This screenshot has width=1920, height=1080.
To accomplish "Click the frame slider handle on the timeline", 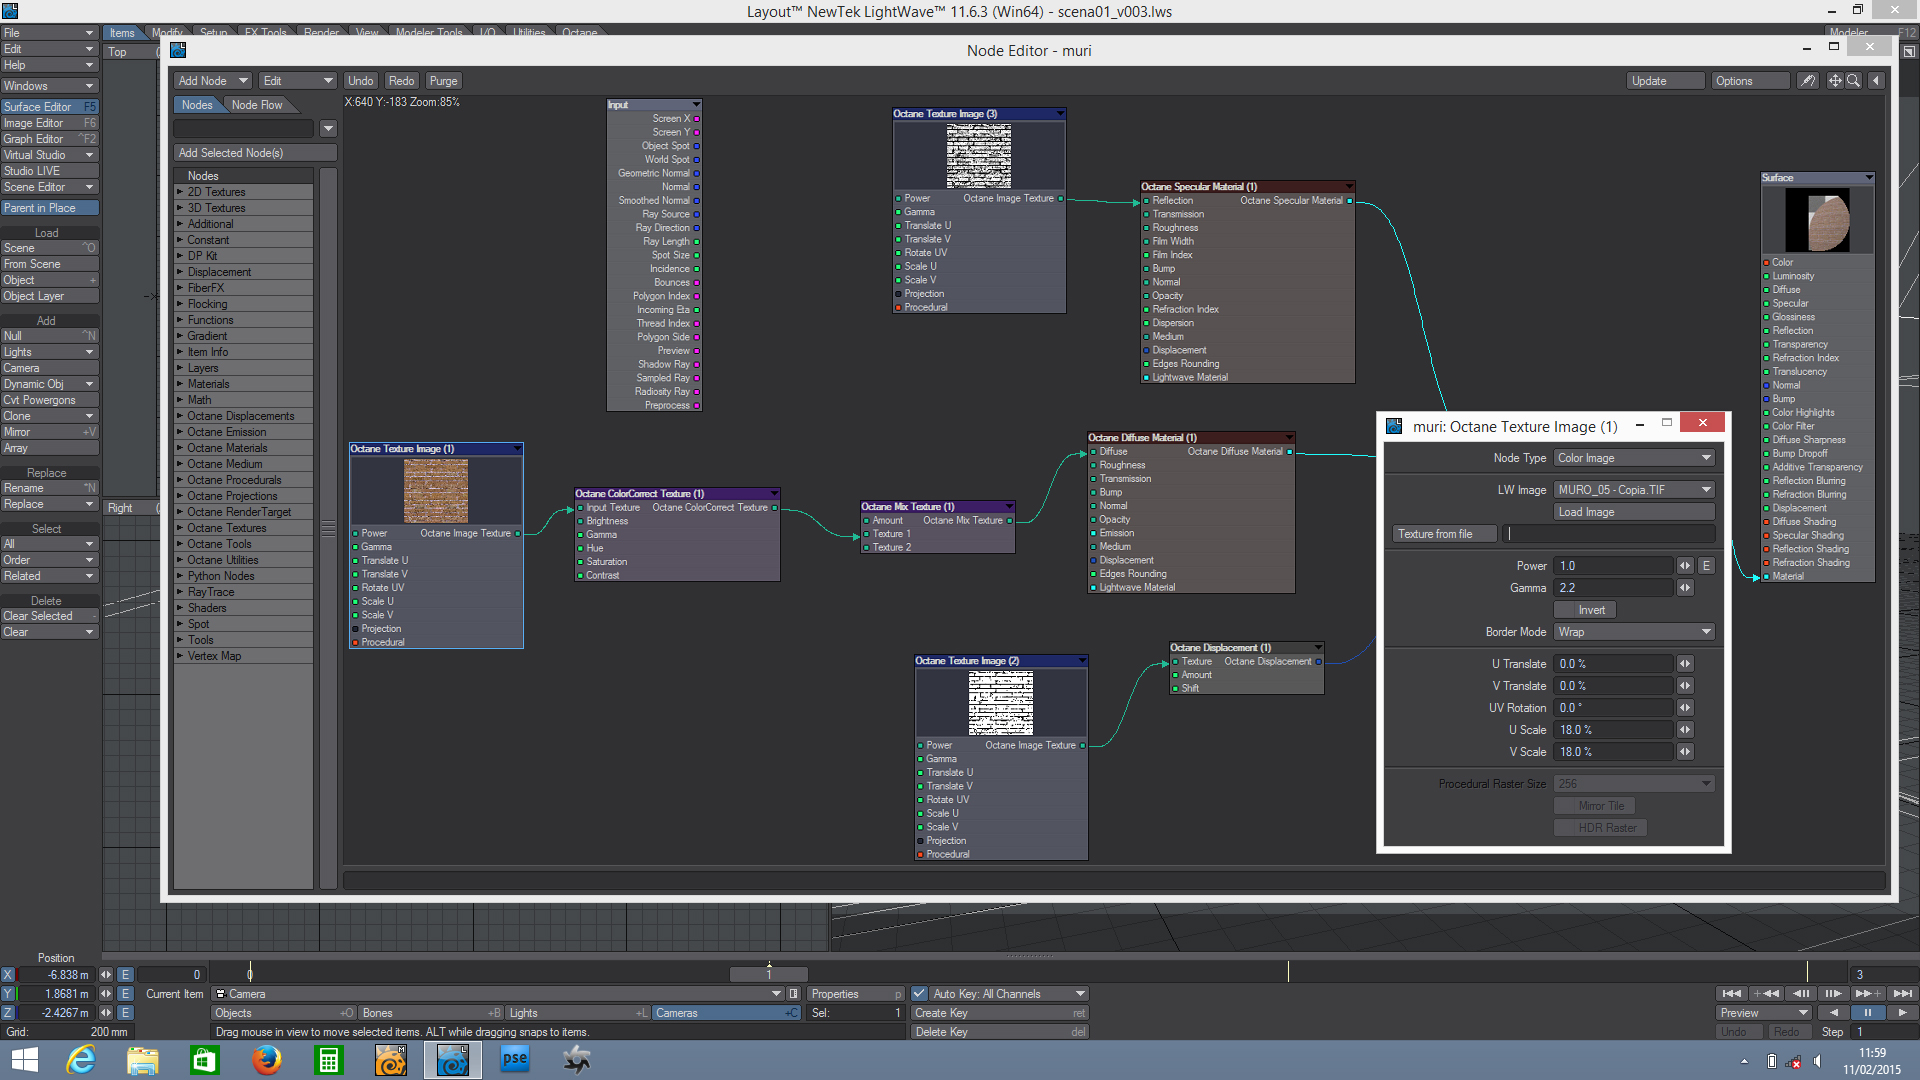I will tap(768, 974).
